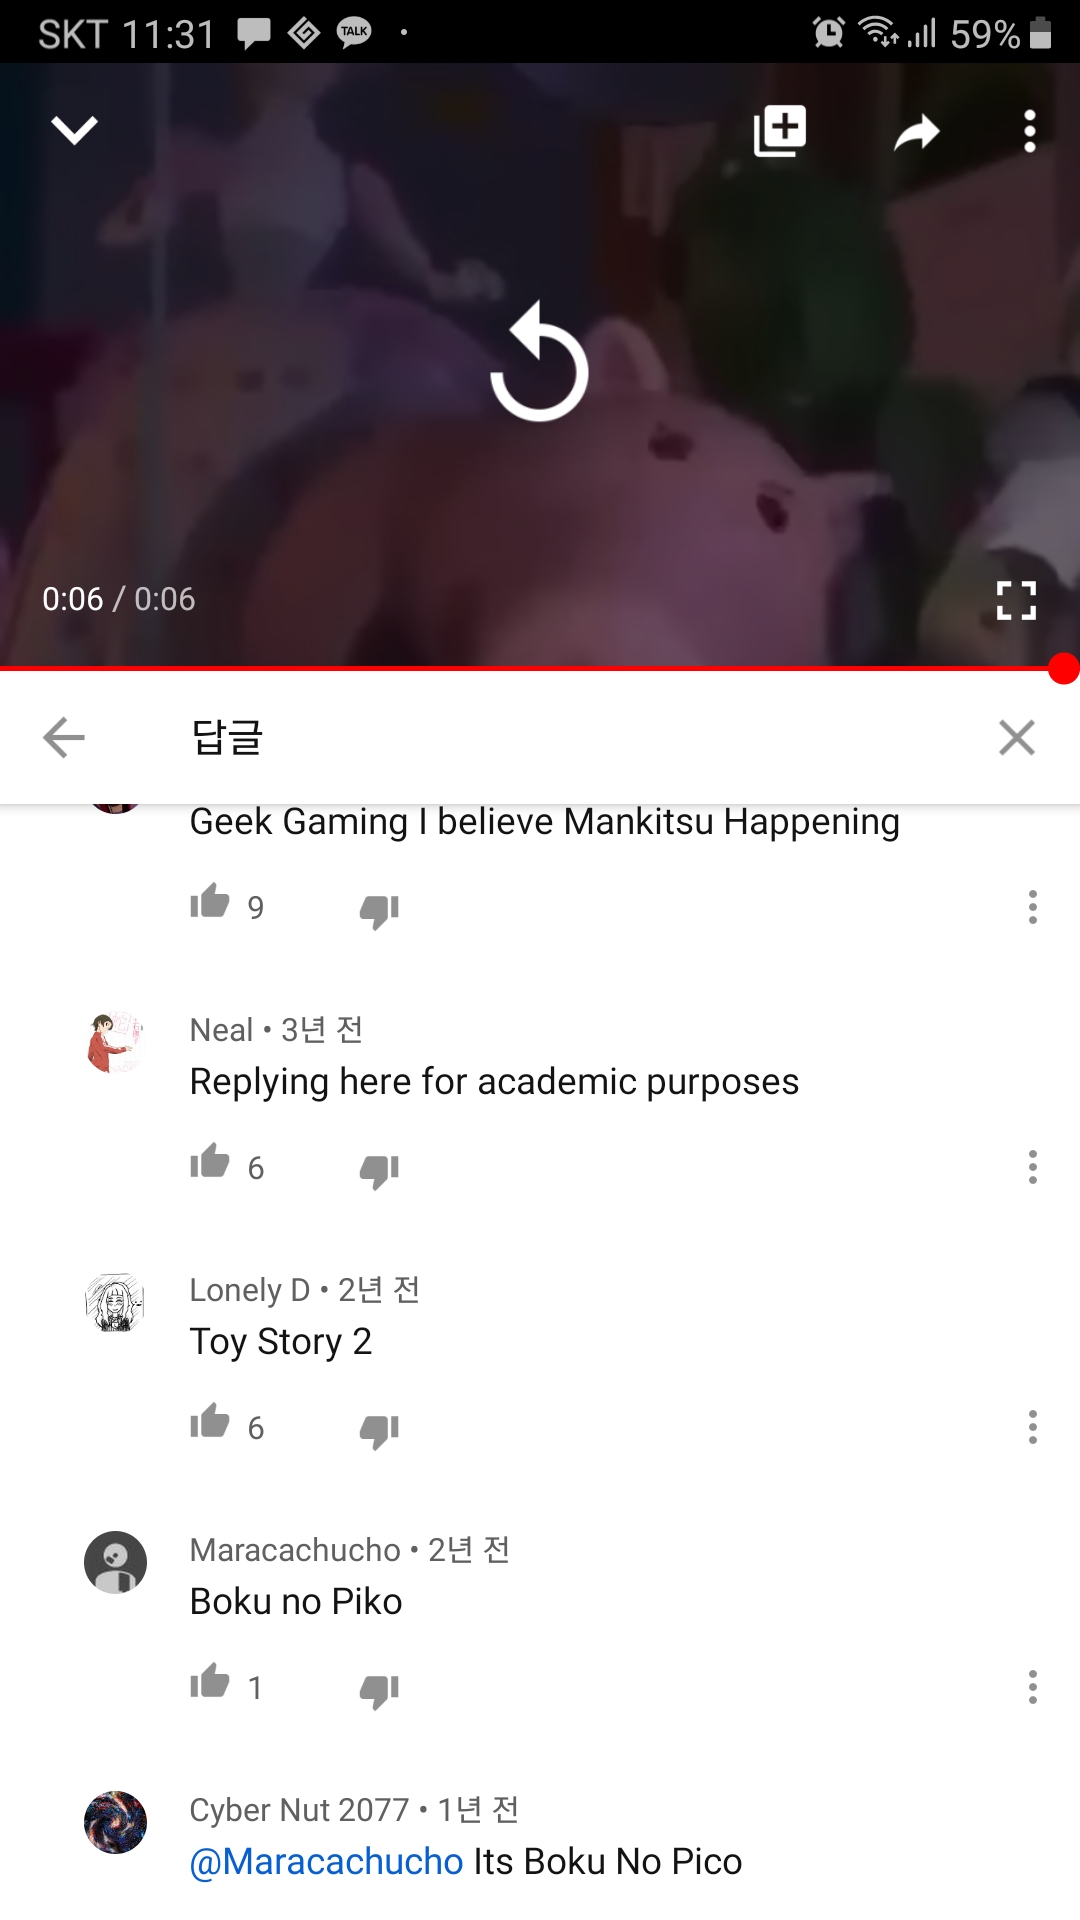This screenshot has width=1080, height=1920.
Task: Like the Geek Gaming reply with 9 likes
Action: (x=210, y=901)
